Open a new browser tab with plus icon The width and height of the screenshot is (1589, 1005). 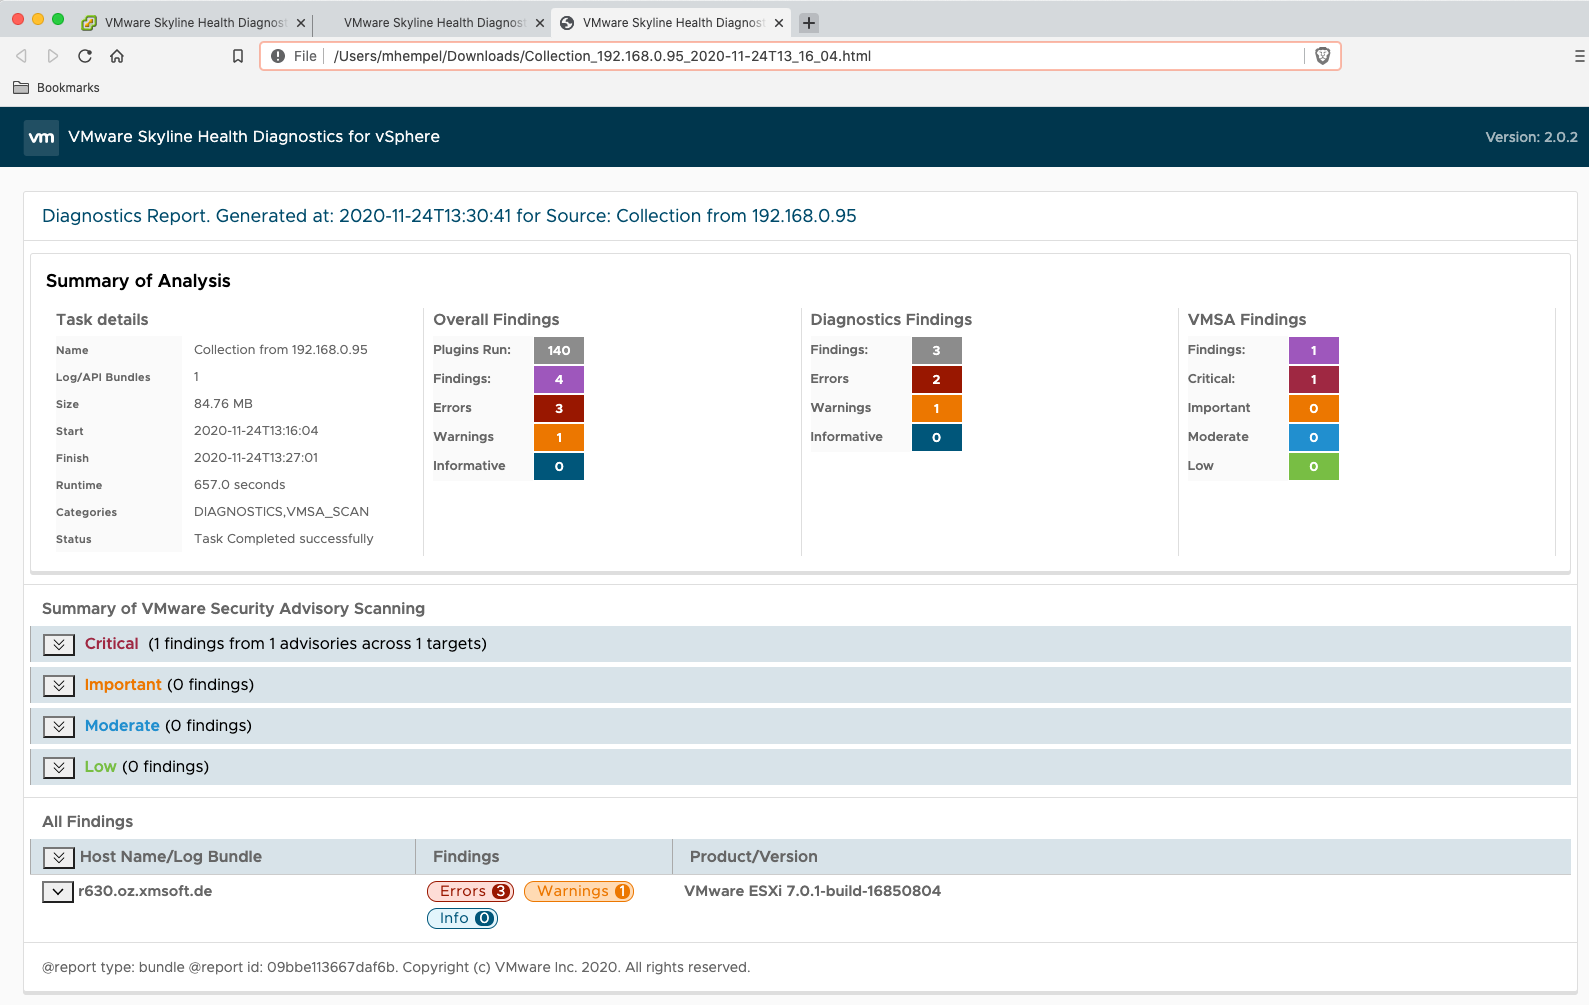click(x=809, y=22)
